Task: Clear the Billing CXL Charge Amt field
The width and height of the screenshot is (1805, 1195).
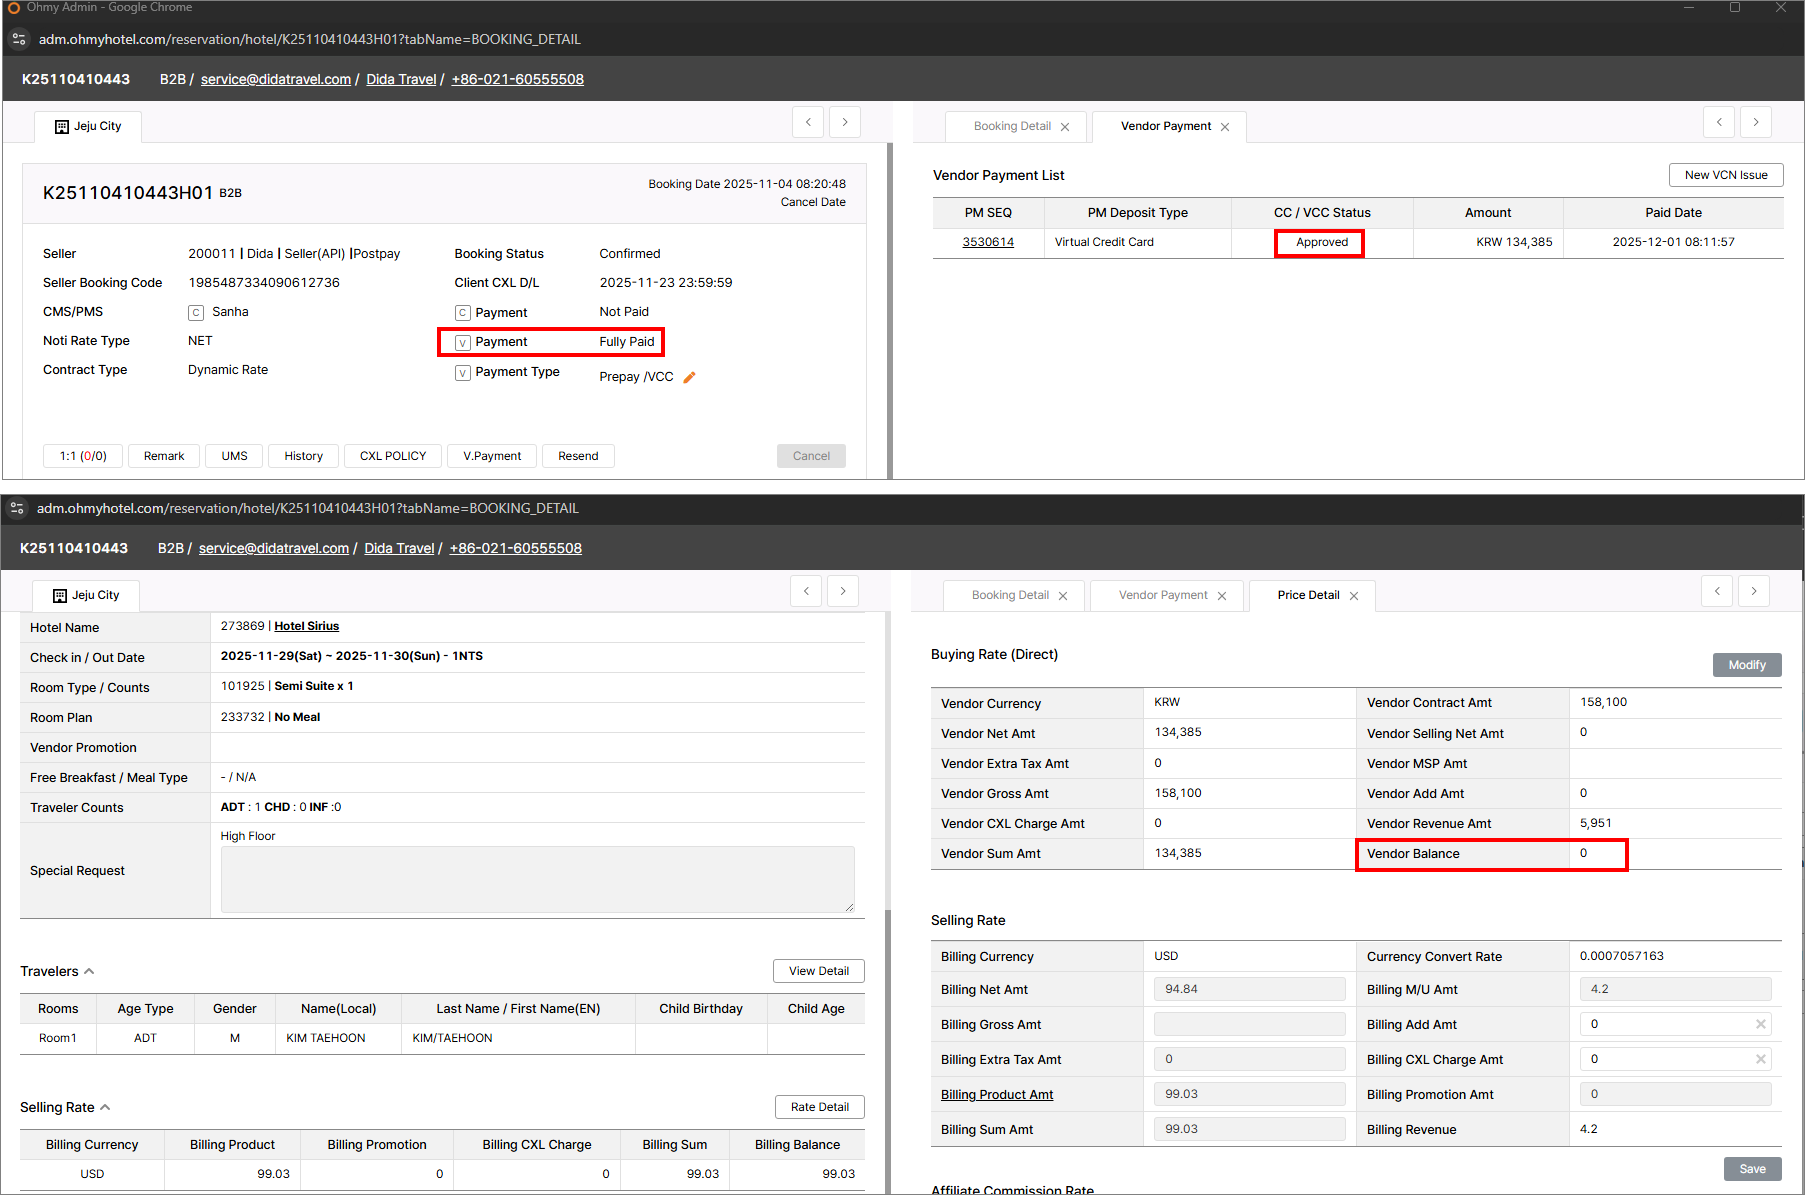Action: 1760,1059
